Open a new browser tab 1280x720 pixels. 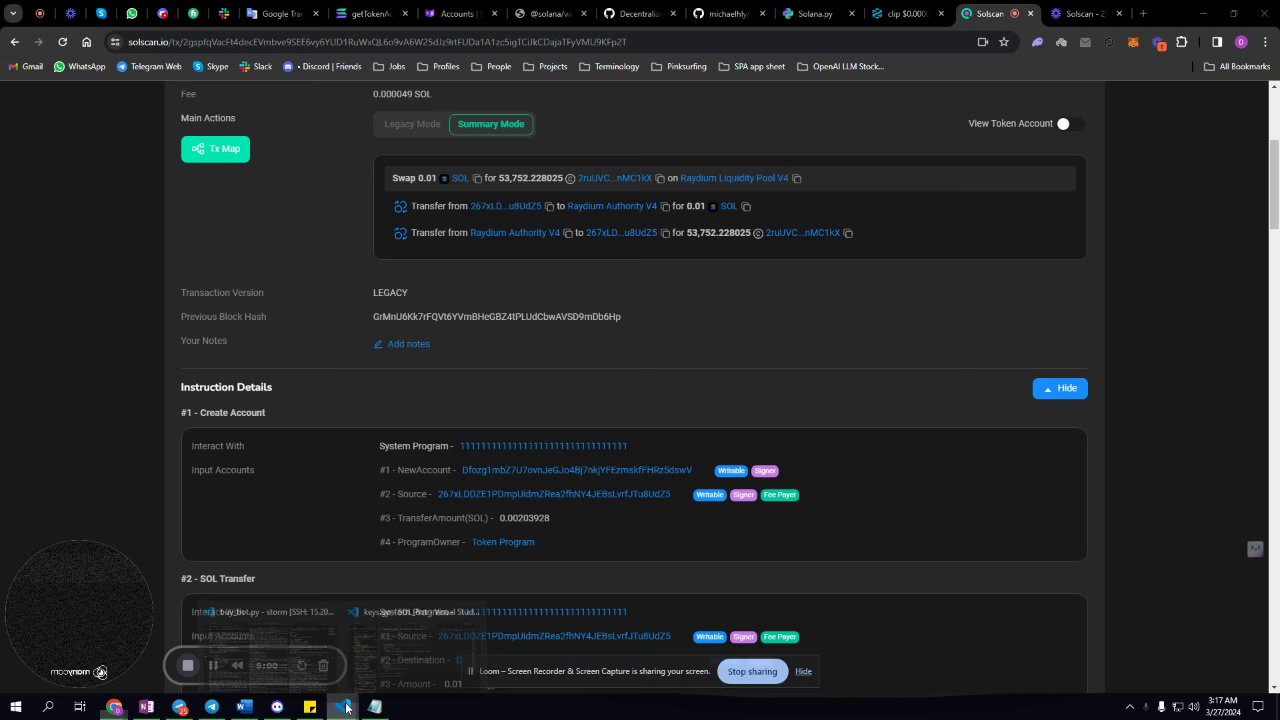coord(1143,14)
